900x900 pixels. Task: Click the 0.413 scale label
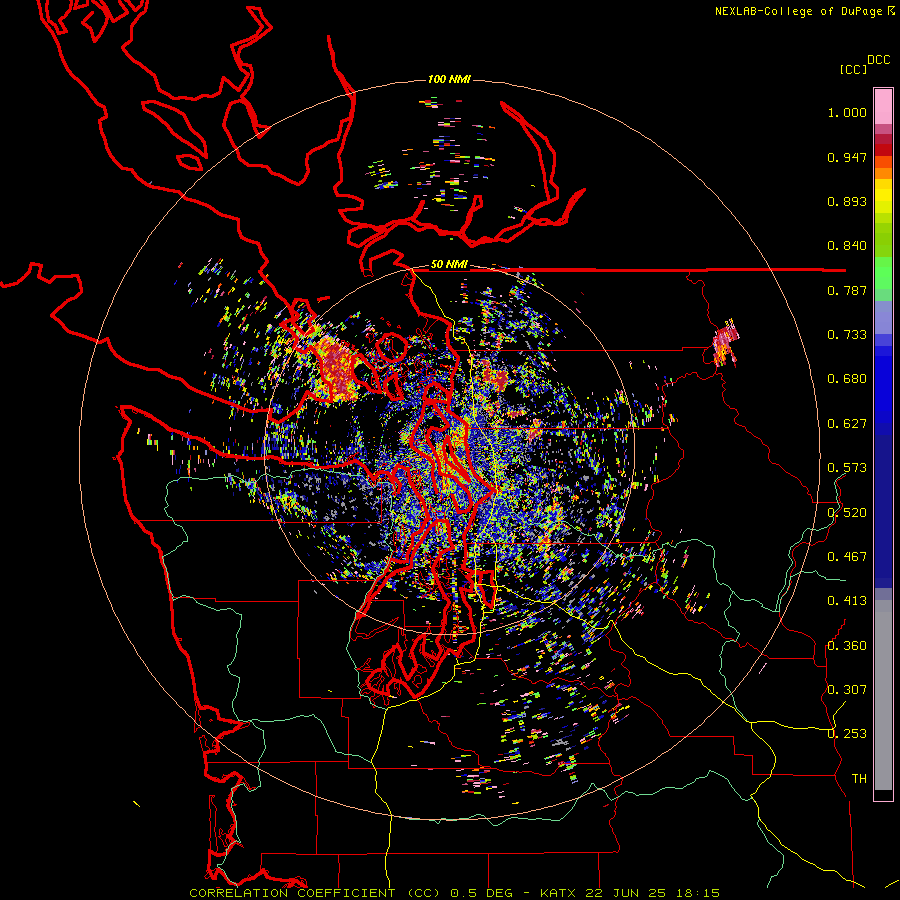pos(847,601)
